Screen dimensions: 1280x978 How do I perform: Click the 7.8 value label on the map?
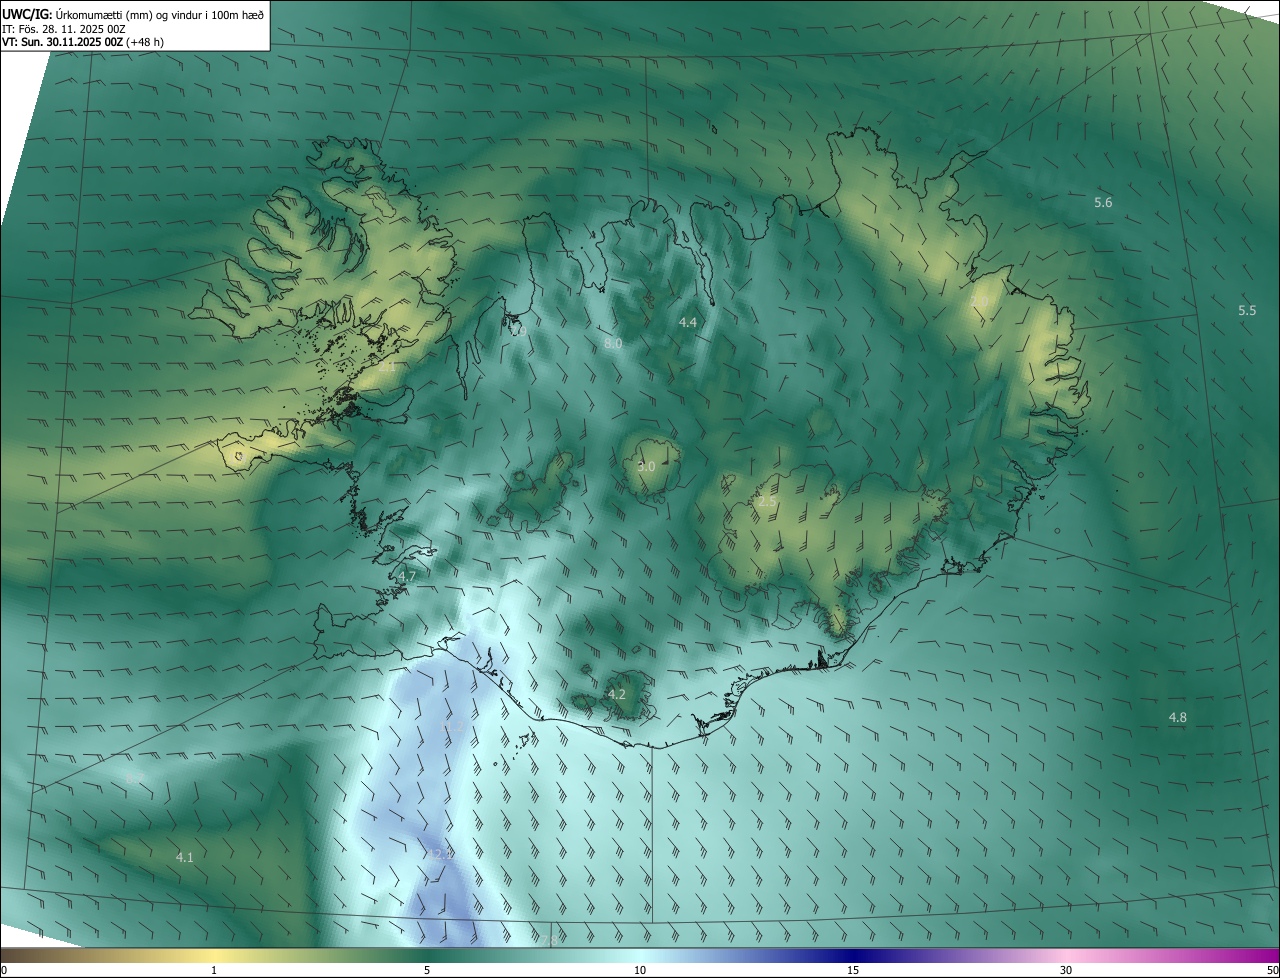tap(548, 940)
